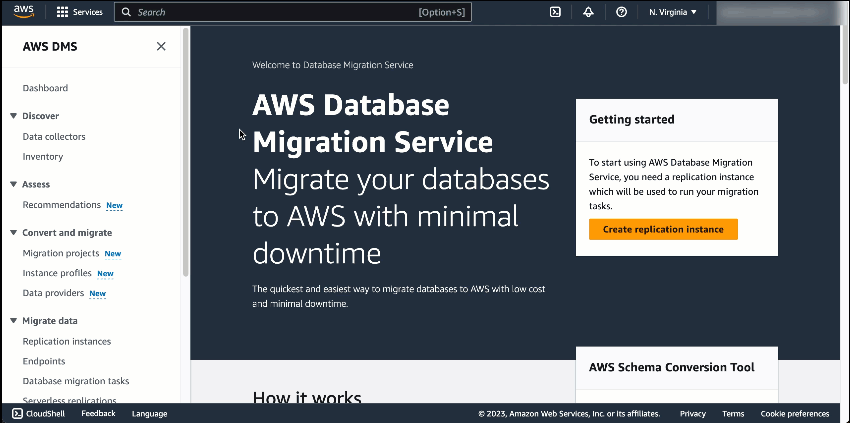
Task: Click the Feedback link in the footer
Action: 98,413
